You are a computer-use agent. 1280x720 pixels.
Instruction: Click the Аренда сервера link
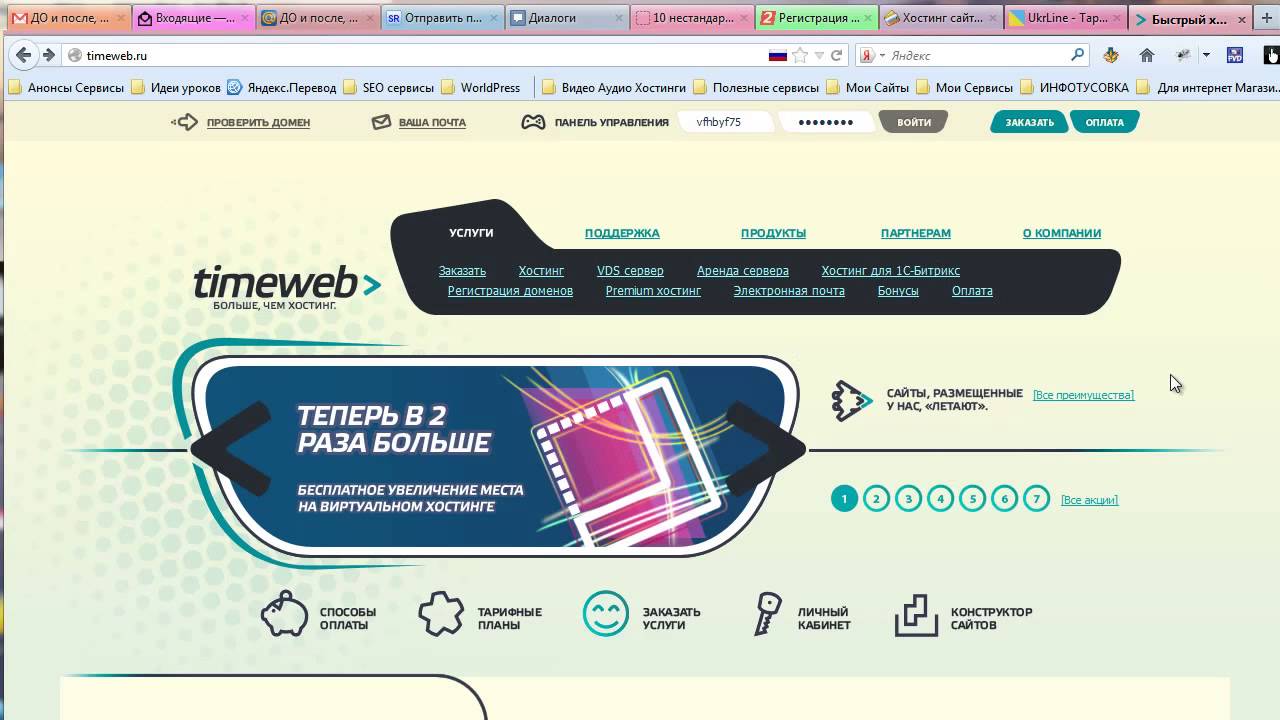click(743, 271)
